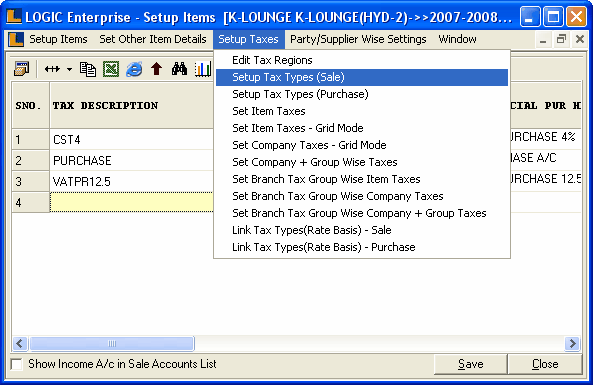Choose Edit Tax Regions
593x385 pixels.
click(x=362, y=60)
